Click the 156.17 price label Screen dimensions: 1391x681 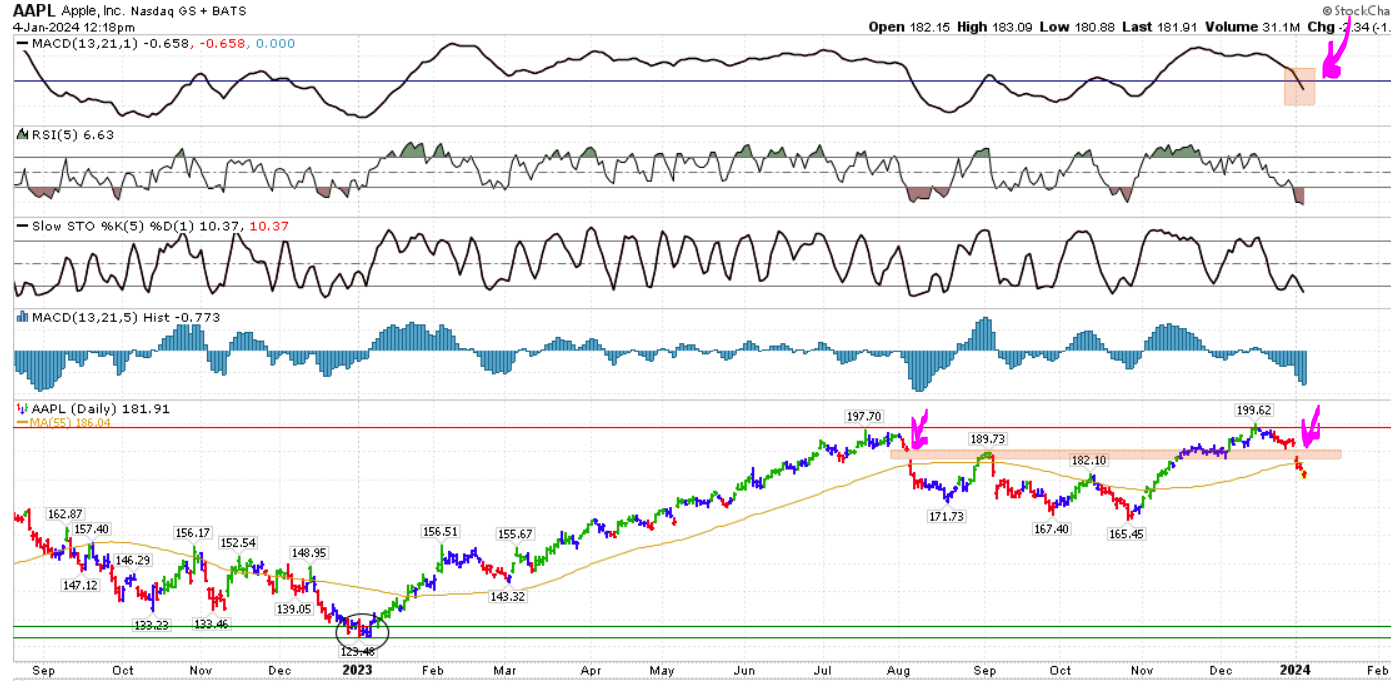196,533
